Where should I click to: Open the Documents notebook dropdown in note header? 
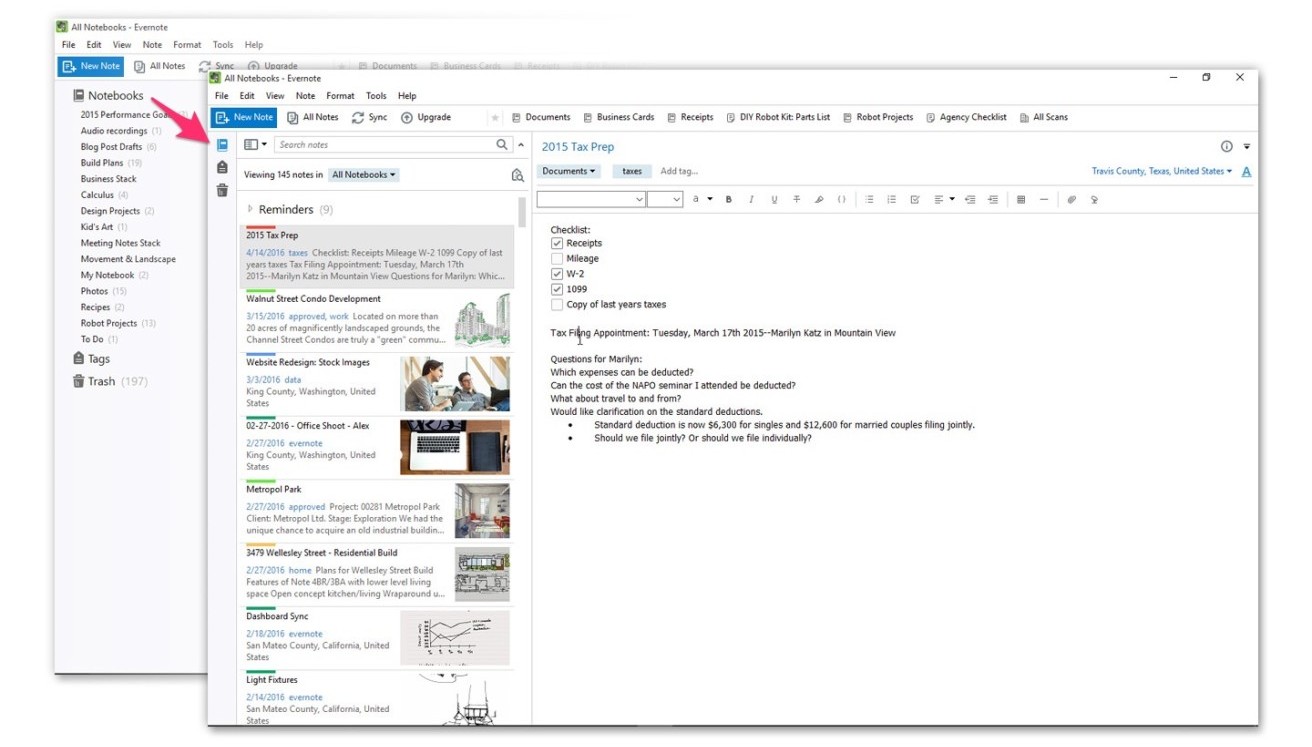tap(568, 170)
